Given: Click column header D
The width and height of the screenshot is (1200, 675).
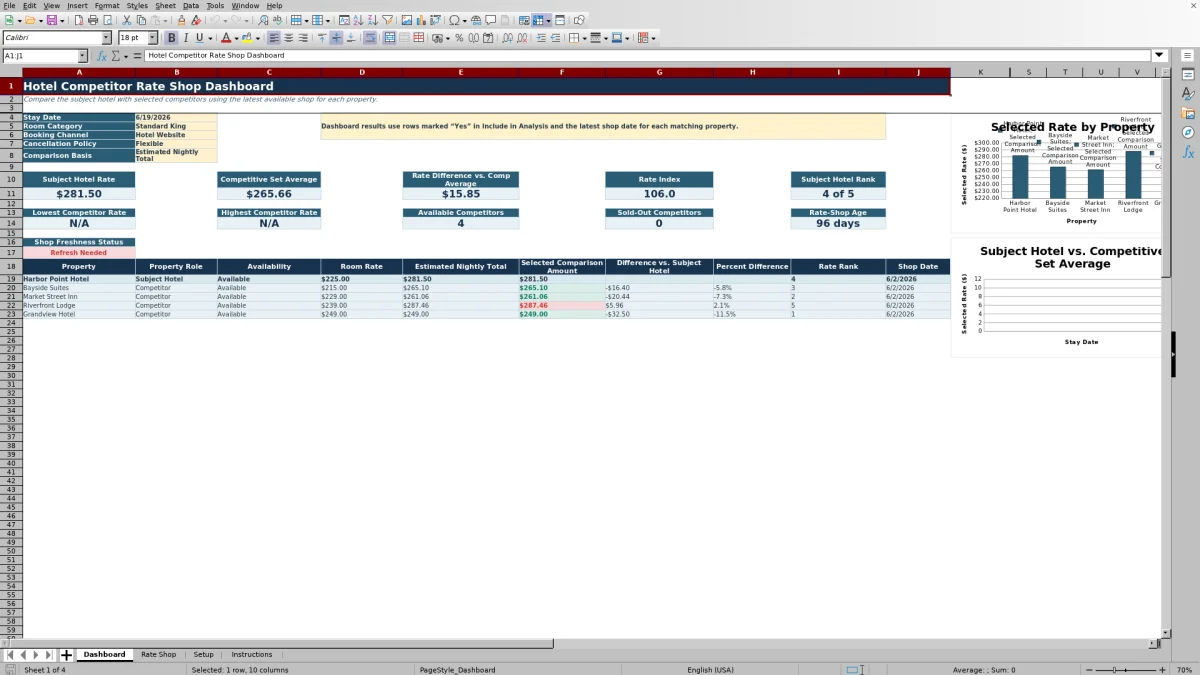Looking at the screenshot, I should 362,72.
